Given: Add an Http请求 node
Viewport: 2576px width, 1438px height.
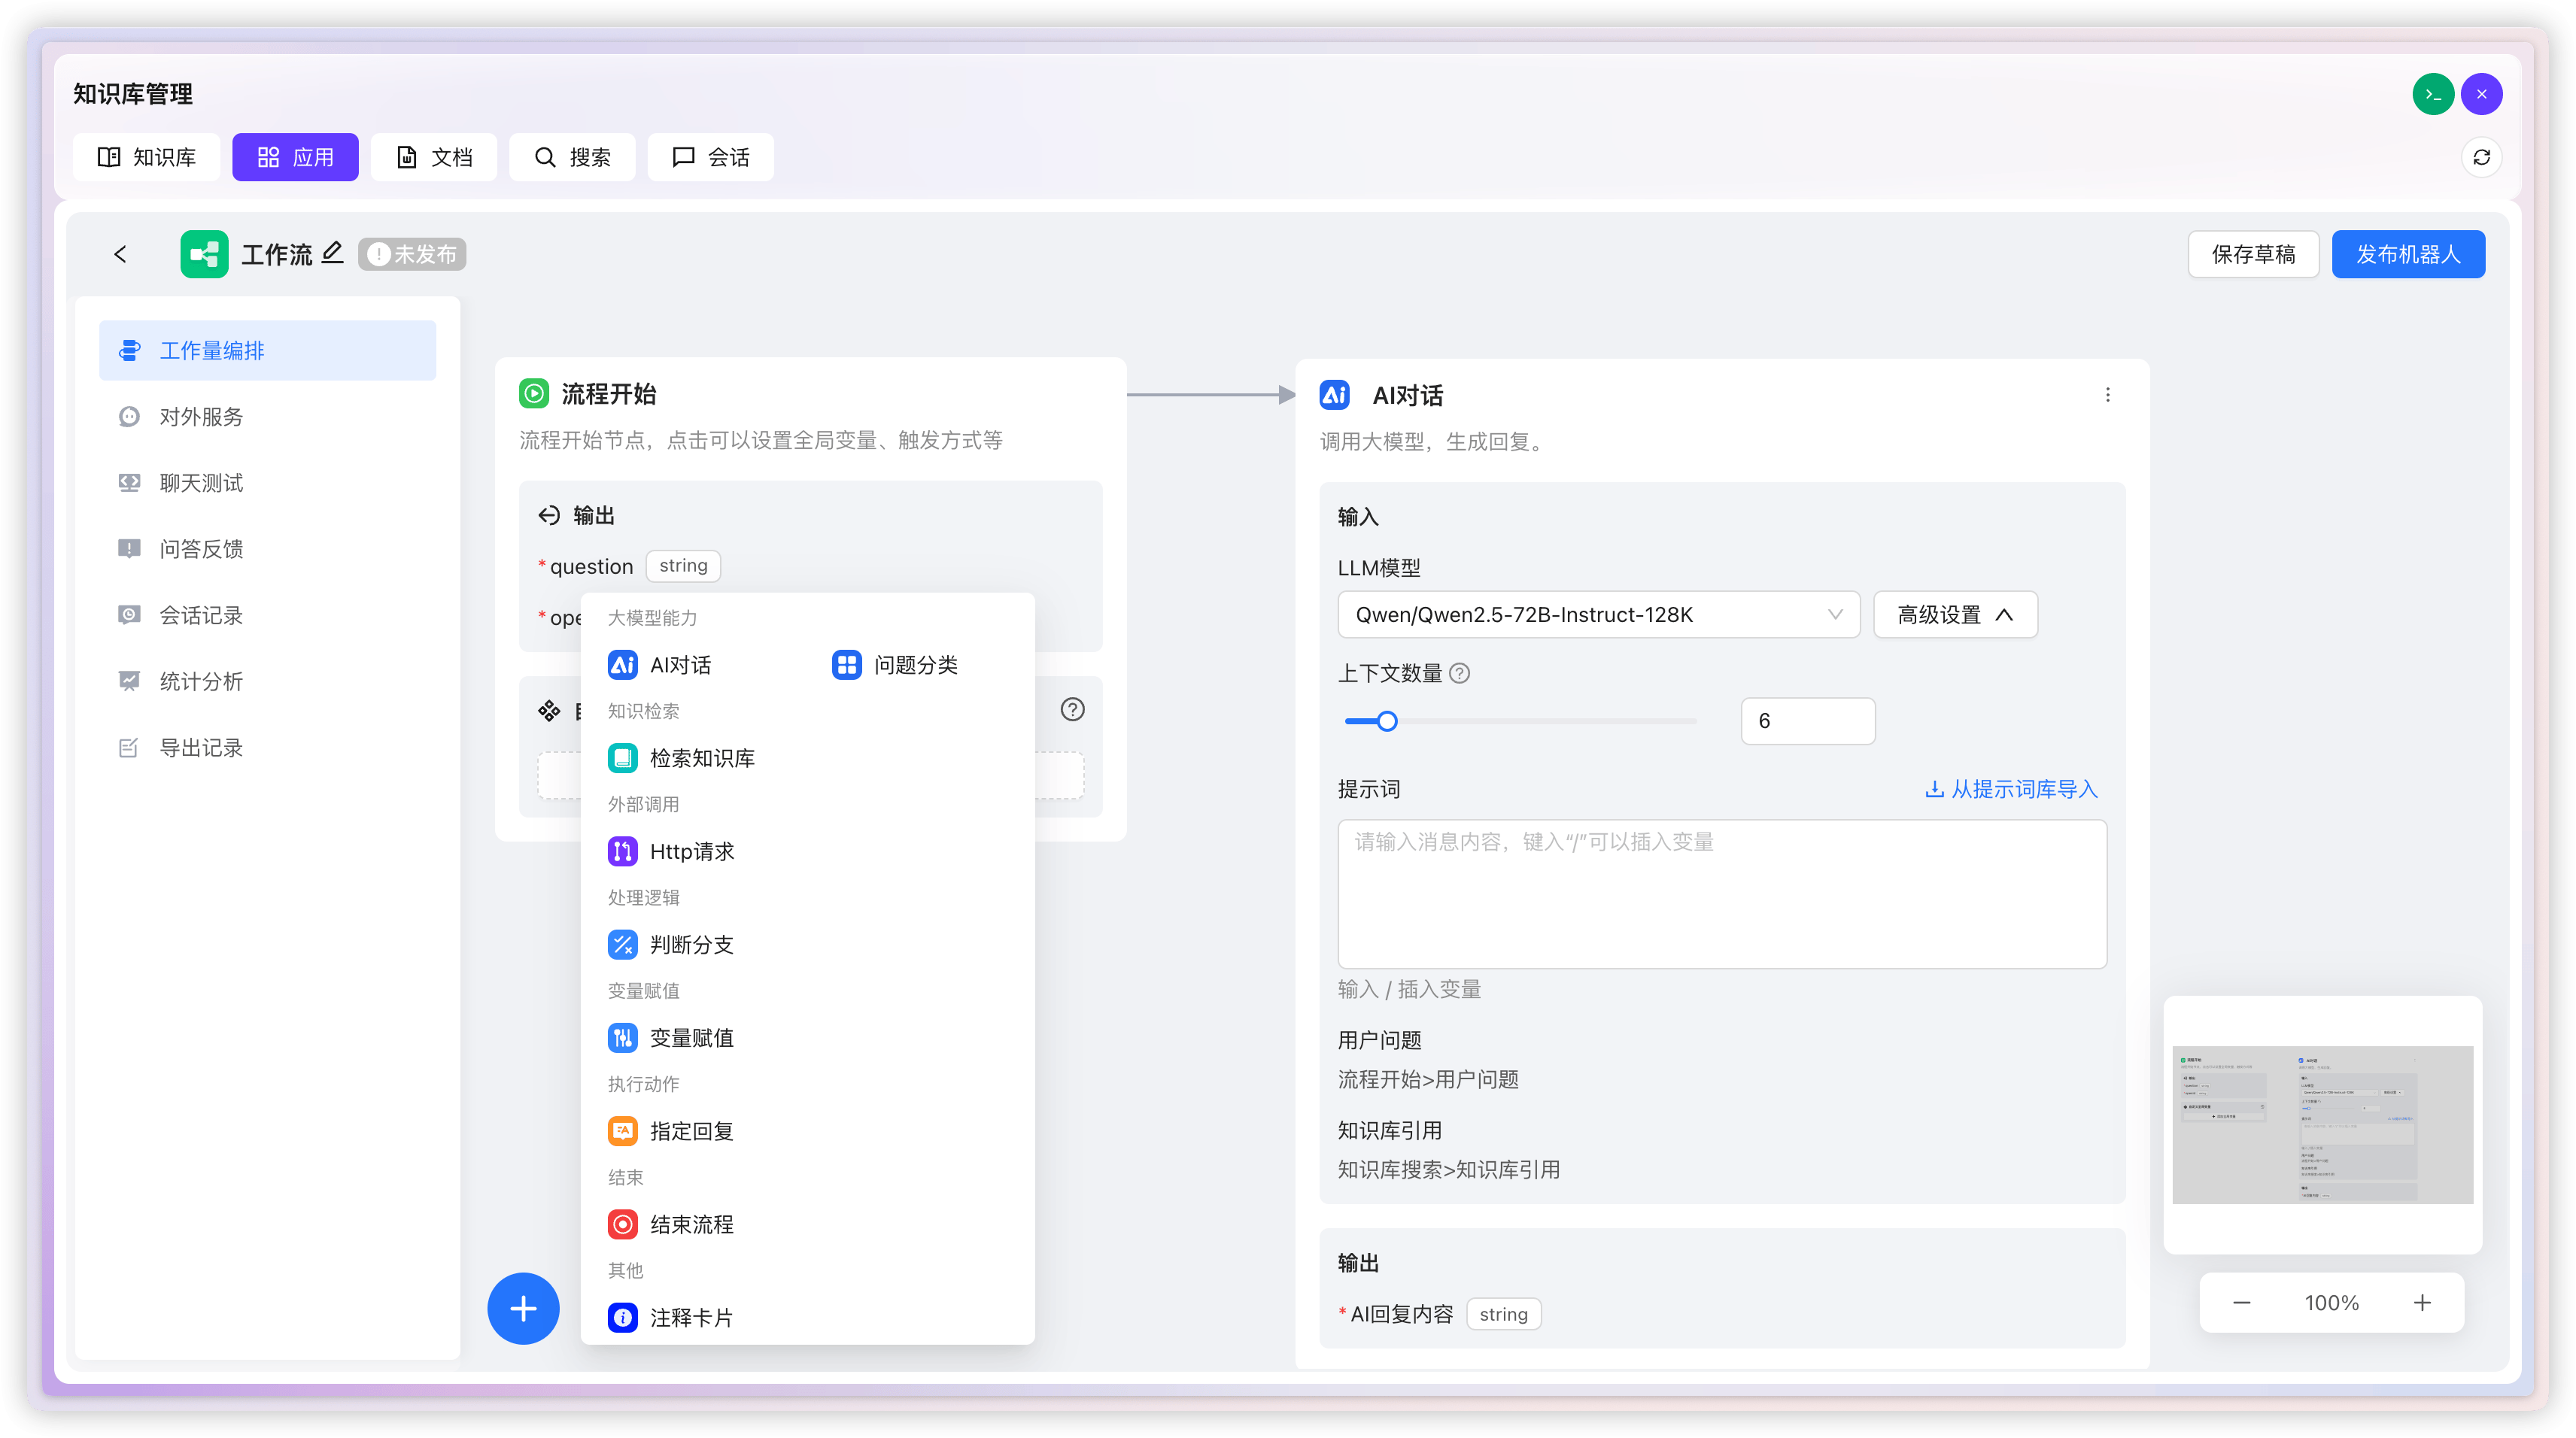Looking at the screenshot, I should pos(671,851).
